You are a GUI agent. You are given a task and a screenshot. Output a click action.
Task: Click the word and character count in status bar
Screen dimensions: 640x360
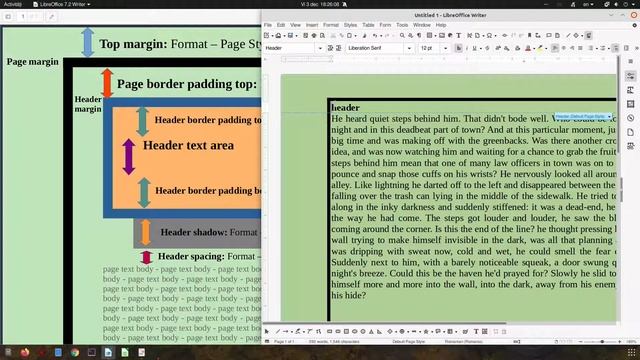[x=334, y=341]
